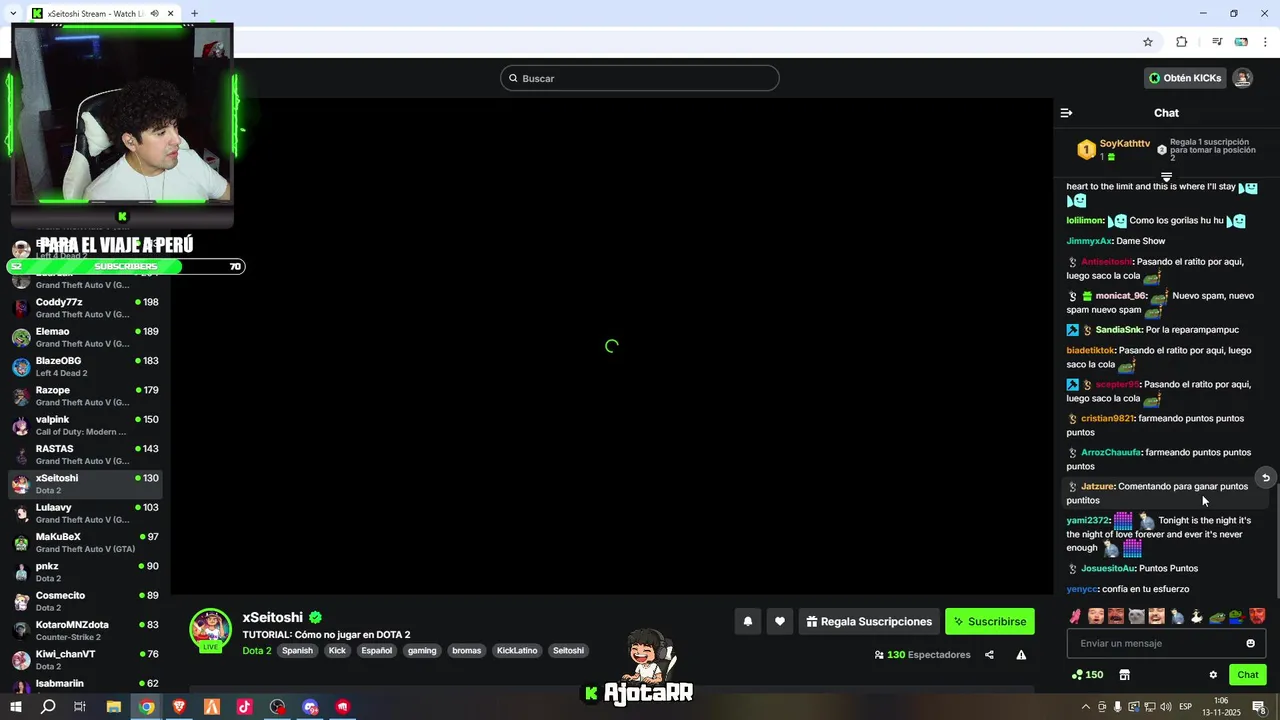Viewport: 1280px width, 720px height.
Task: Share the stream using the share icon
Action: point(989,655)
